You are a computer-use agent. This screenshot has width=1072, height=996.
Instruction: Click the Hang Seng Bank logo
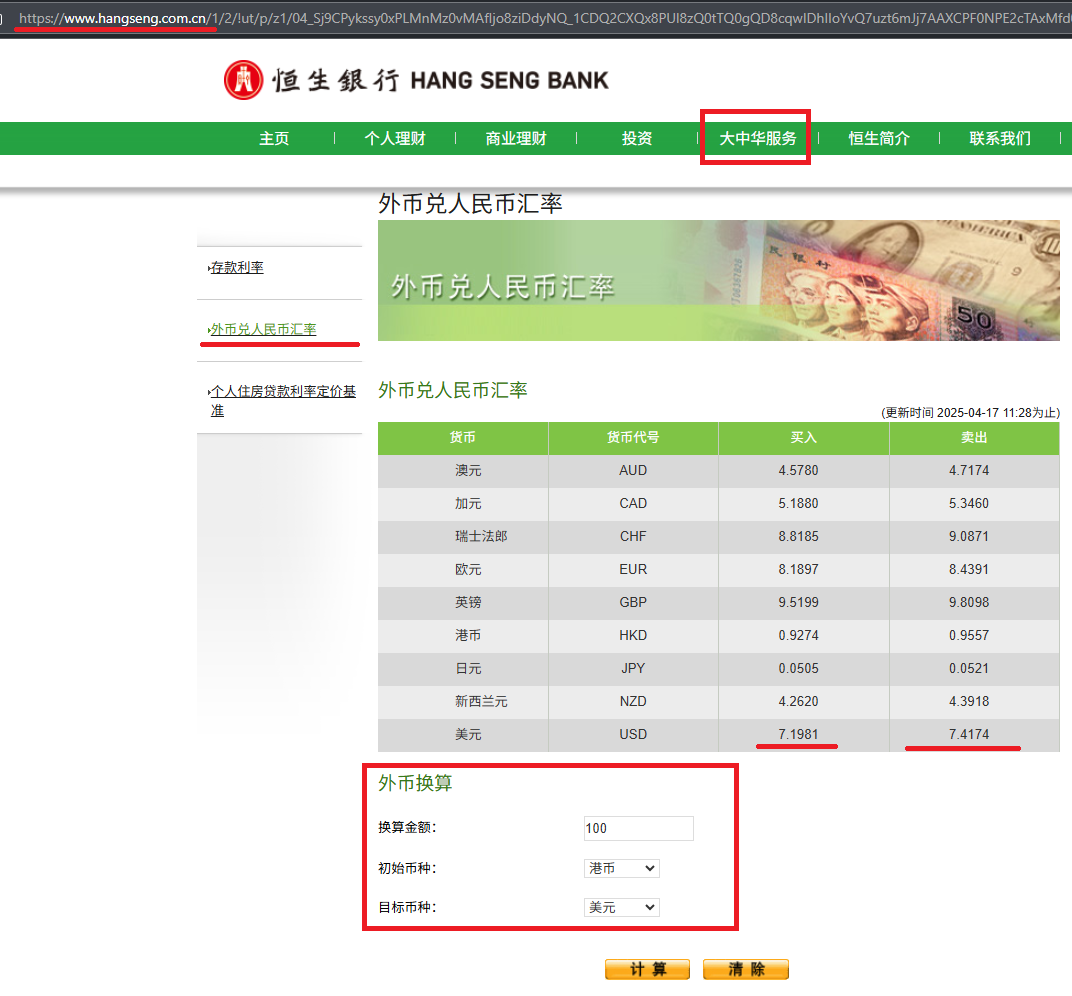click(415, 80)
